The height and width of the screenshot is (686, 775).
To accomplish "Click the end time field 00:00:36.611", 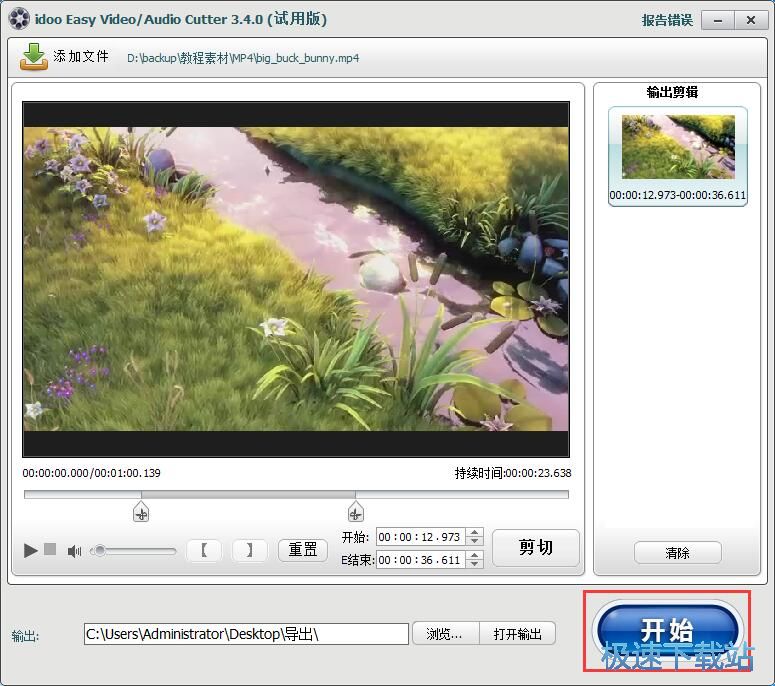I will 420,560.
